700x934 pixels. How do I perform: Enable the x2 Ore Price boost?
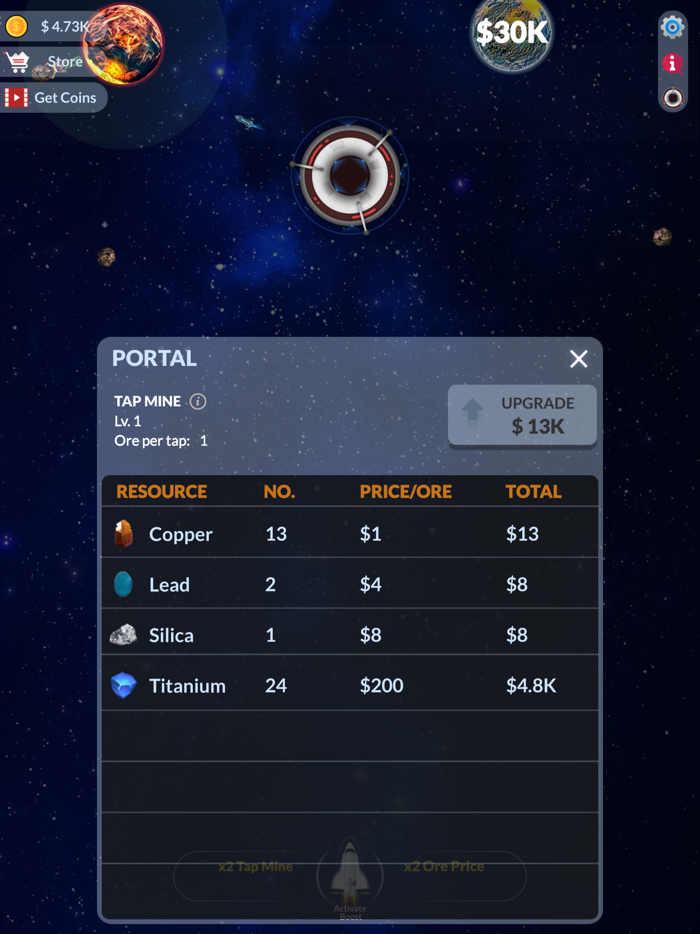[444, 868]
